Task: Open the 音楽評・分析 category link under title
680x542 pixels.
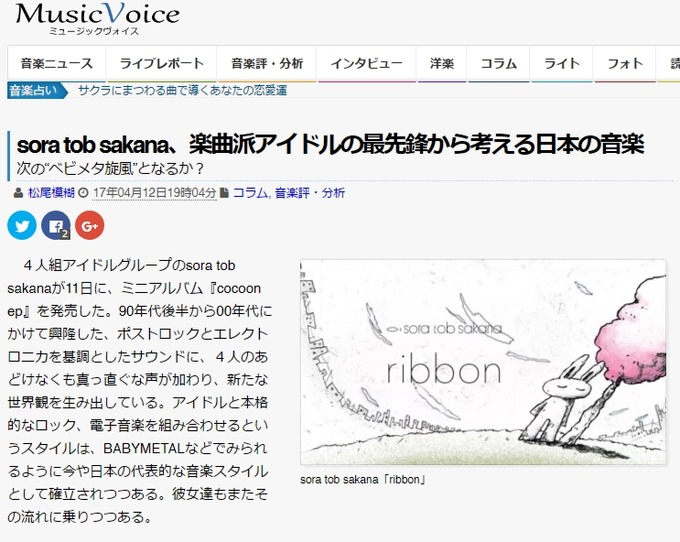Action: click(310, 193)
